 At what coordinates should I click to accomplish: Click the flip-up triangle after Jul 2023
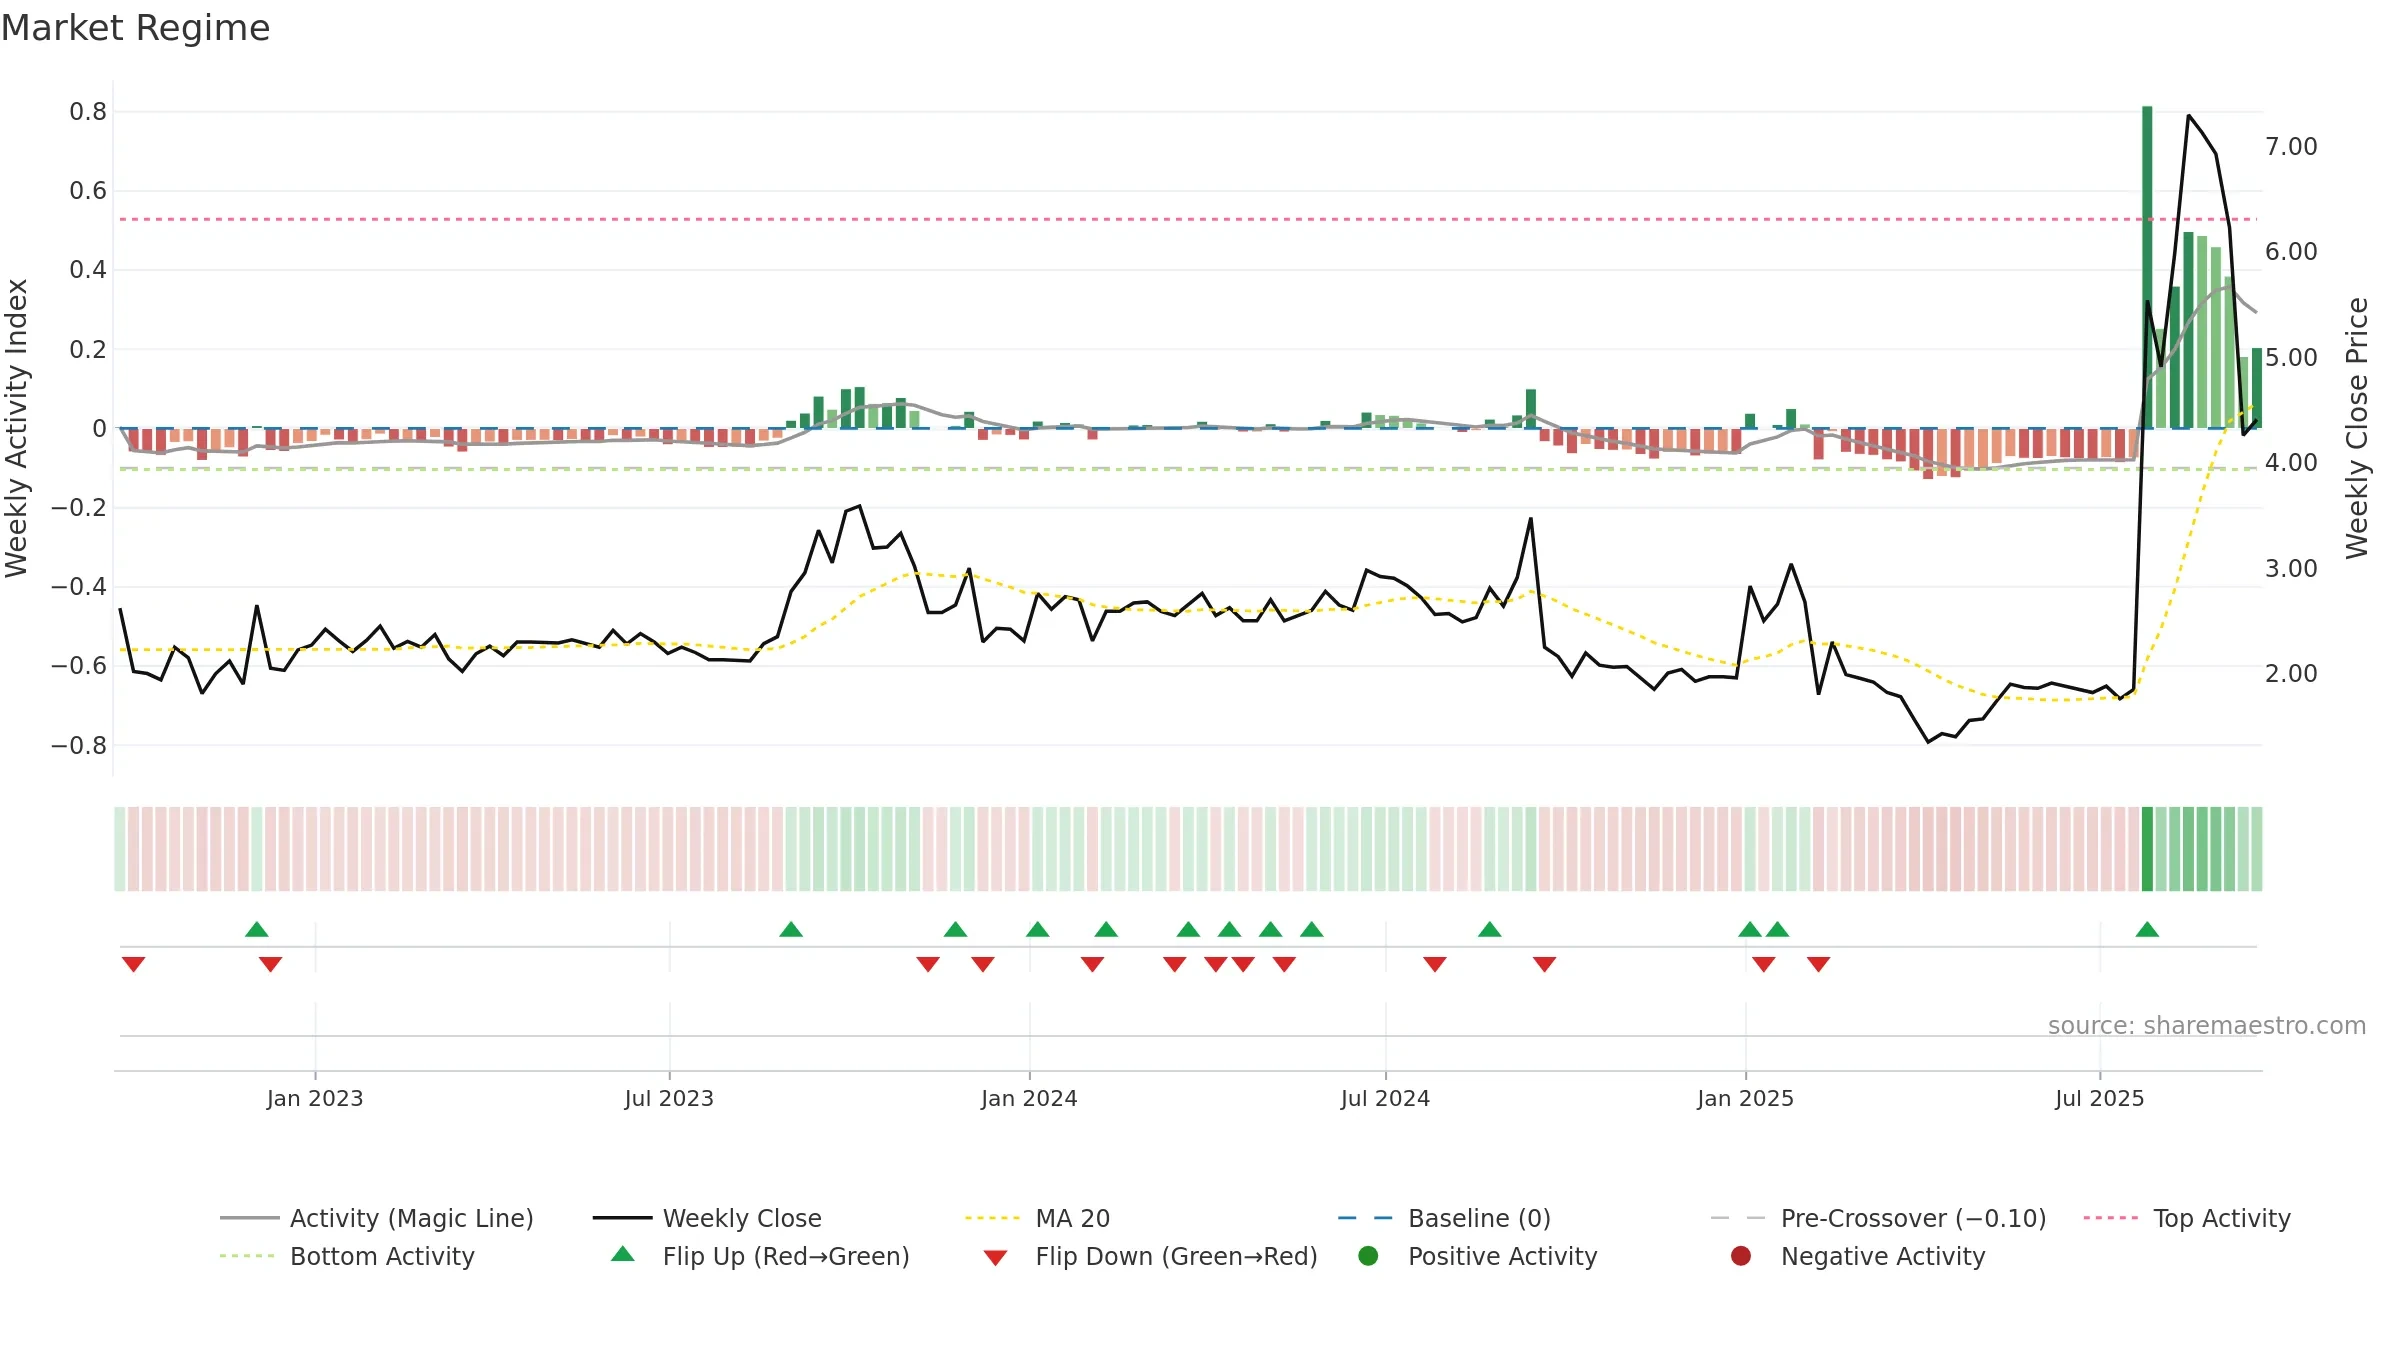tap(791, 929)
